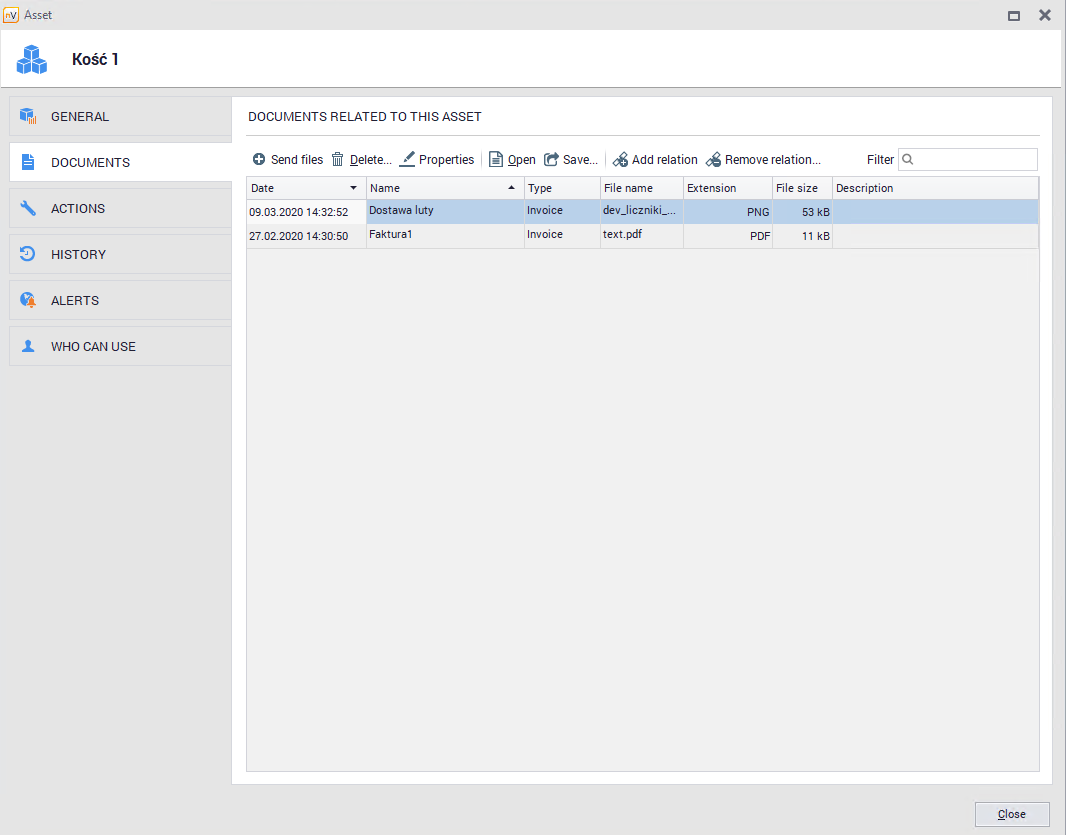Maximize the Asset window
The height and width of the screenshot is (835, 1066).
pos(1014,15)
